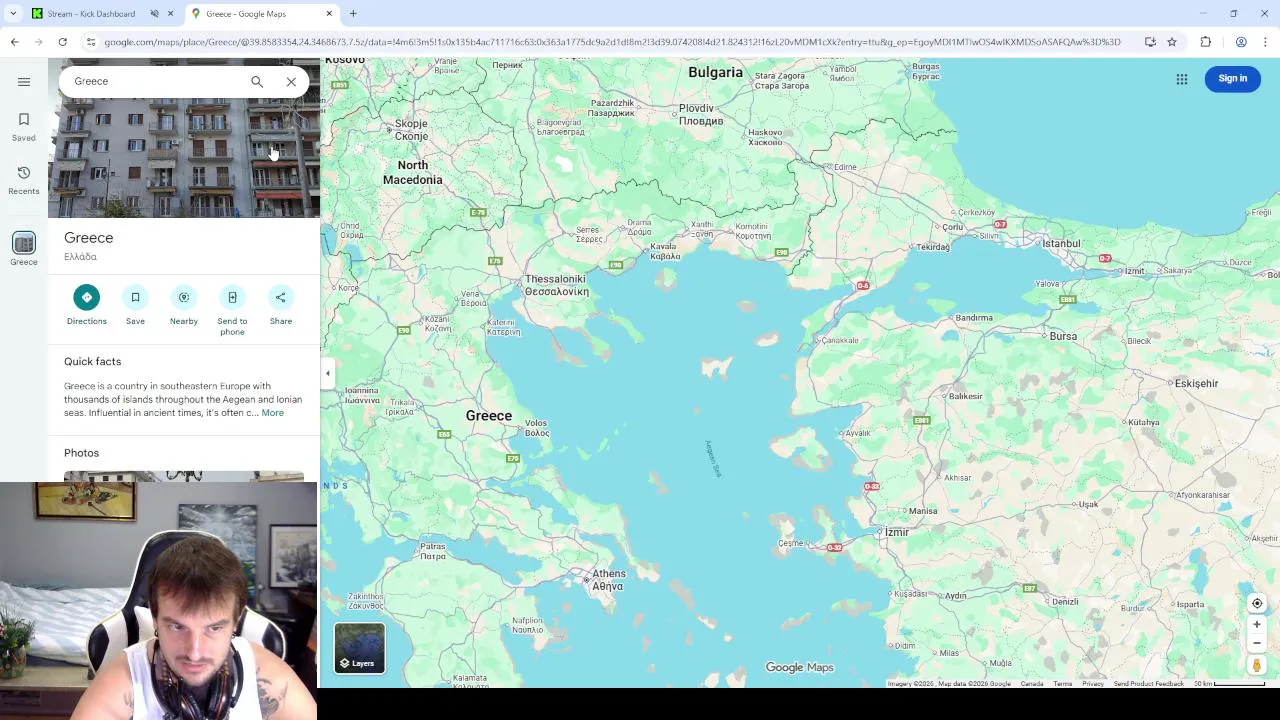This screenshot has height=720, width=1280.
Task: Open a new browser tab
Action: tap(353, 14)
